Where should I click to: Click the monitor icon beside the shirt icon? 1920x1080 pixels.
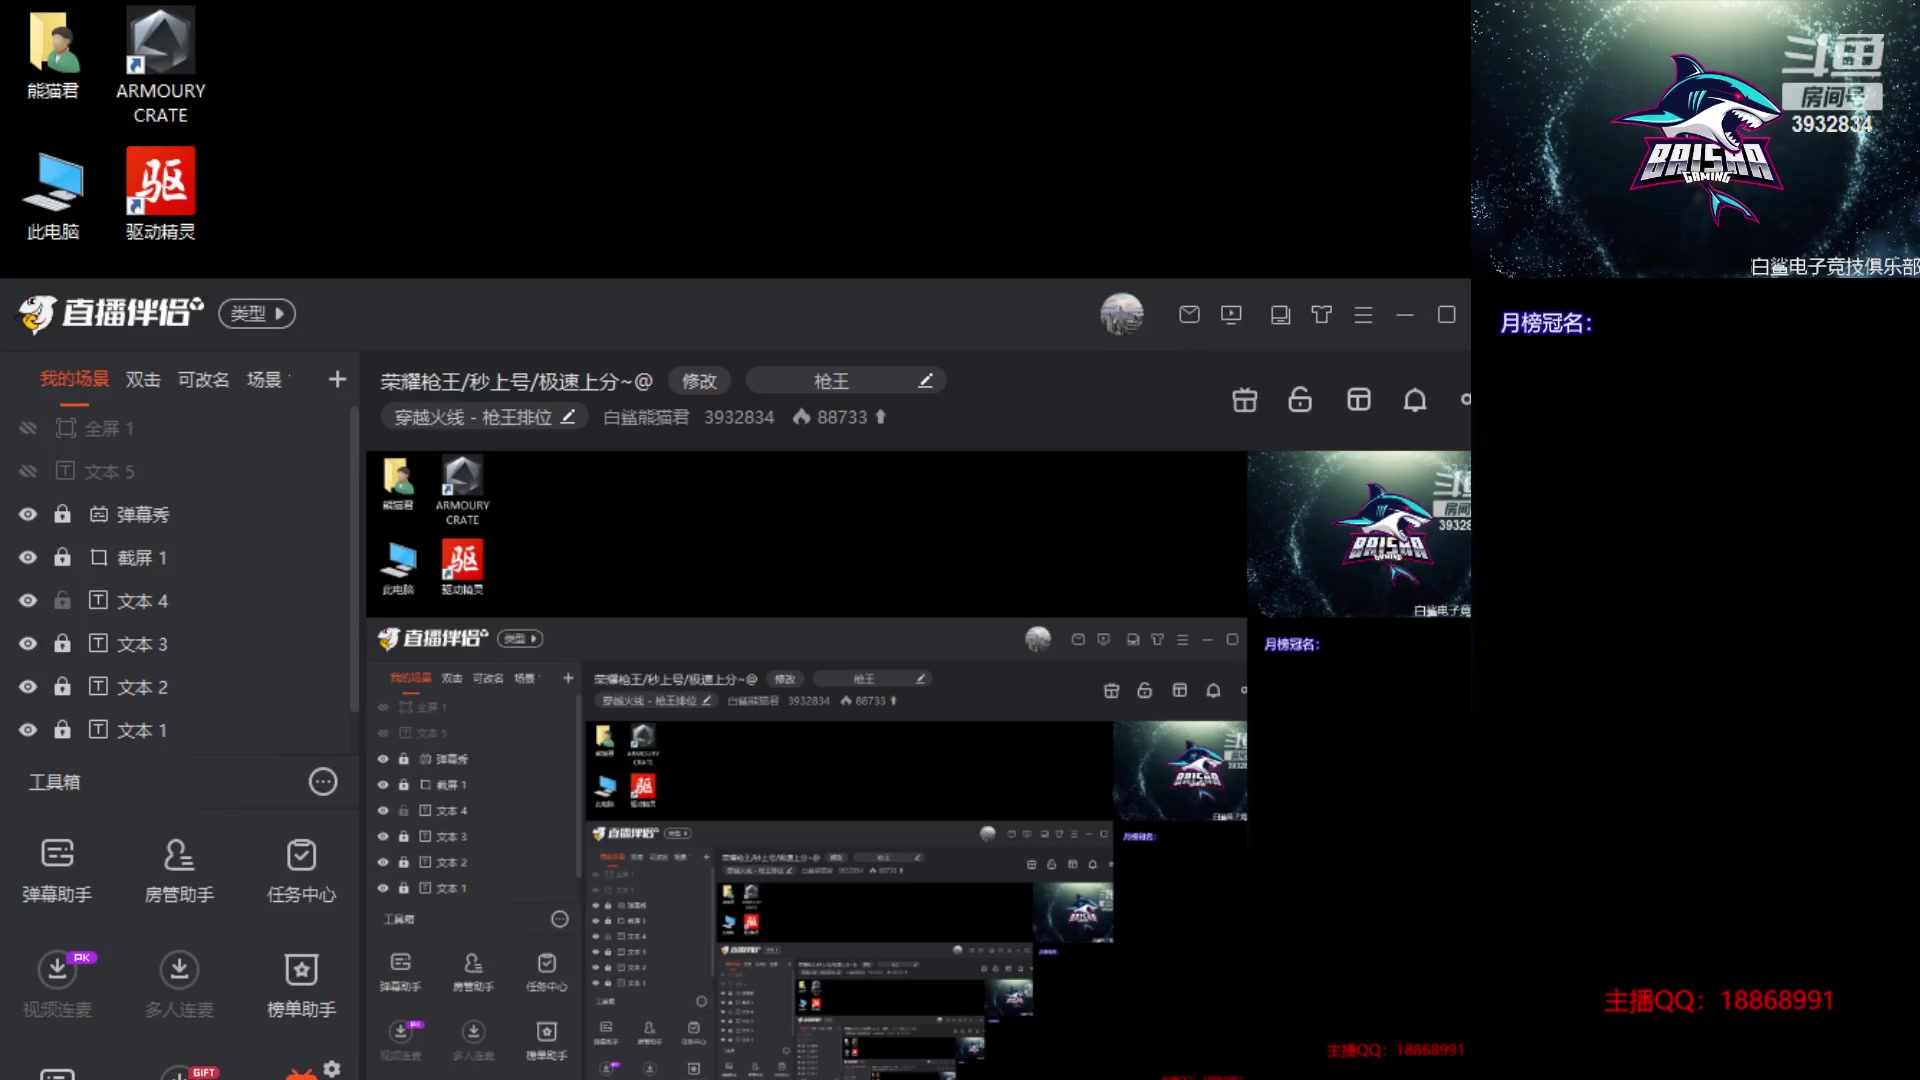tap(1280, 315)
